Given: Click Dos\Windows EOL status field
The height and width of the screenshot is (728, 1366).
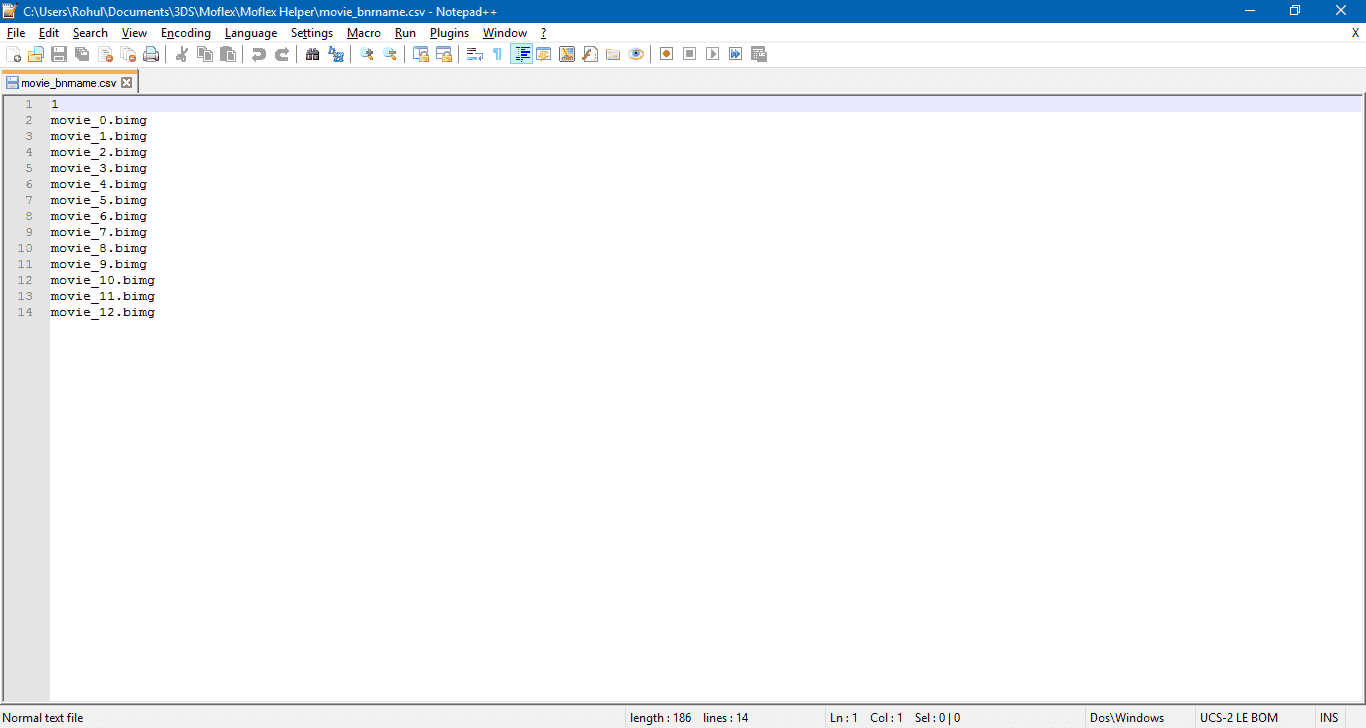Looking at the screenshot, I should 1127,718.
